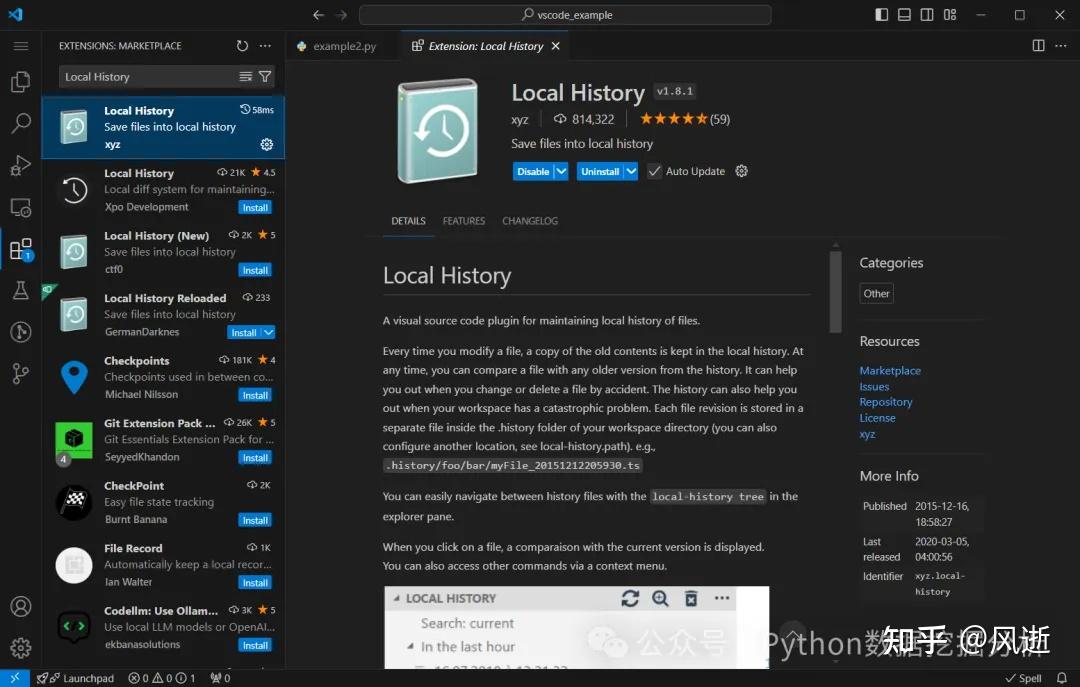Switch to the CHANGELOG tab

point(530,221)
